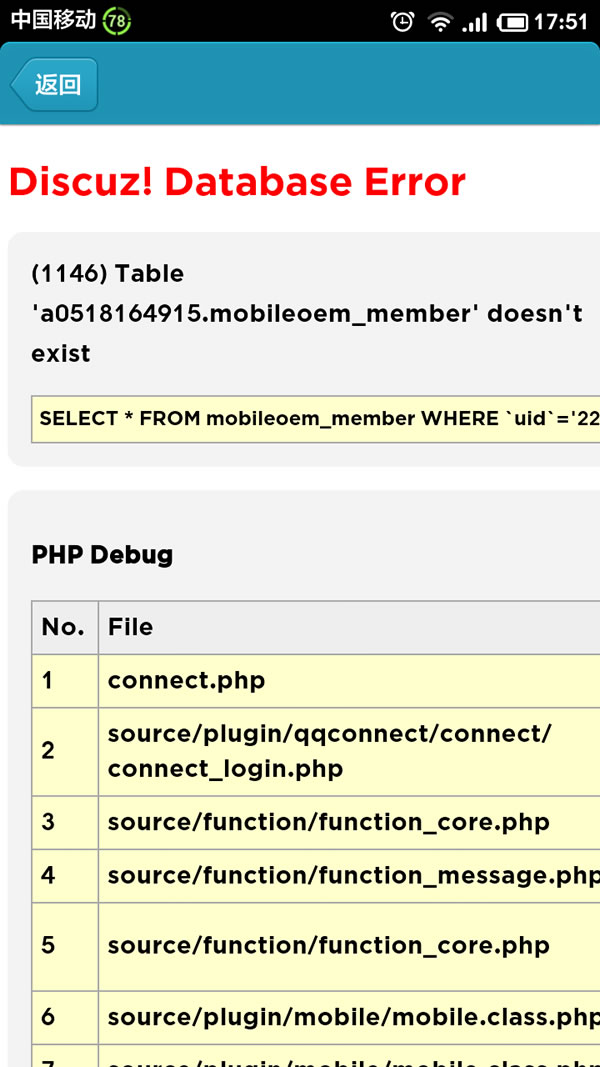This screenshot has width=600, height=1067.
Task: Select the connect.php row
Action: pos(316,680)
